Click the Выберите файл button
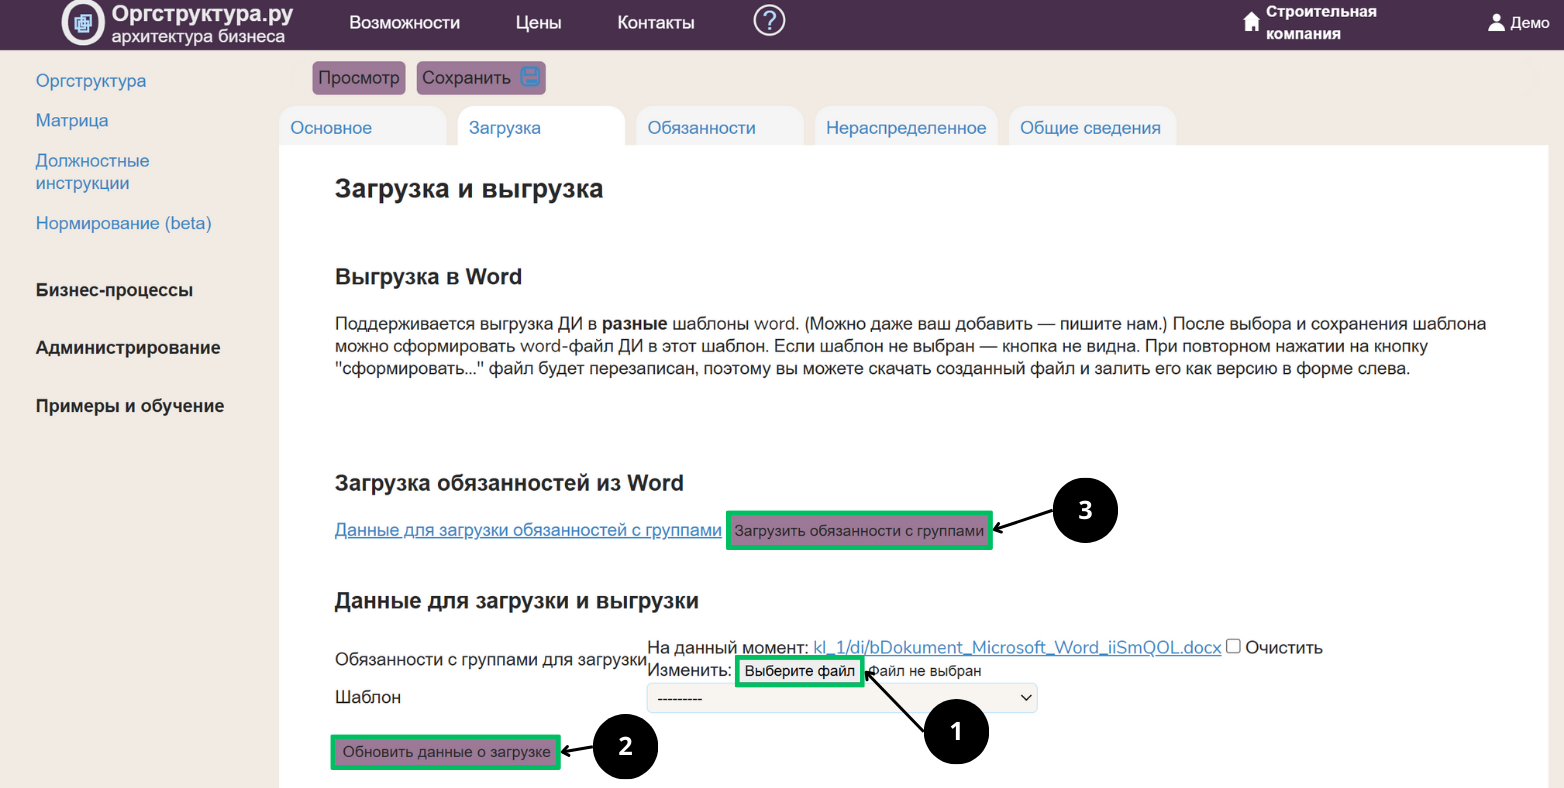The height and width of the screenshot is (788, 1564). [800, 671]
